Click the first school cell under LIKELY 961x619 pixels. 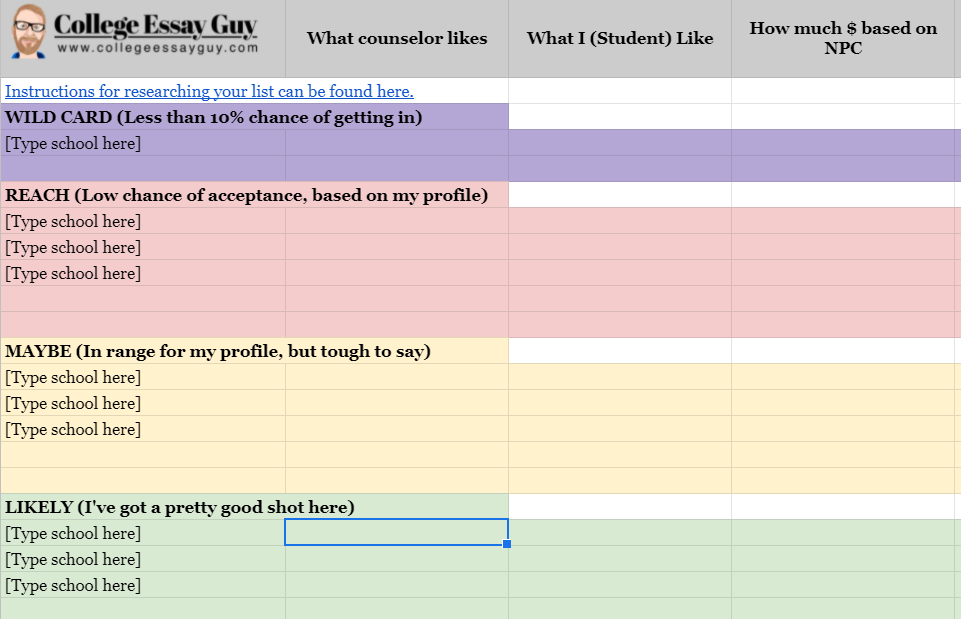[x=73, y=533]
